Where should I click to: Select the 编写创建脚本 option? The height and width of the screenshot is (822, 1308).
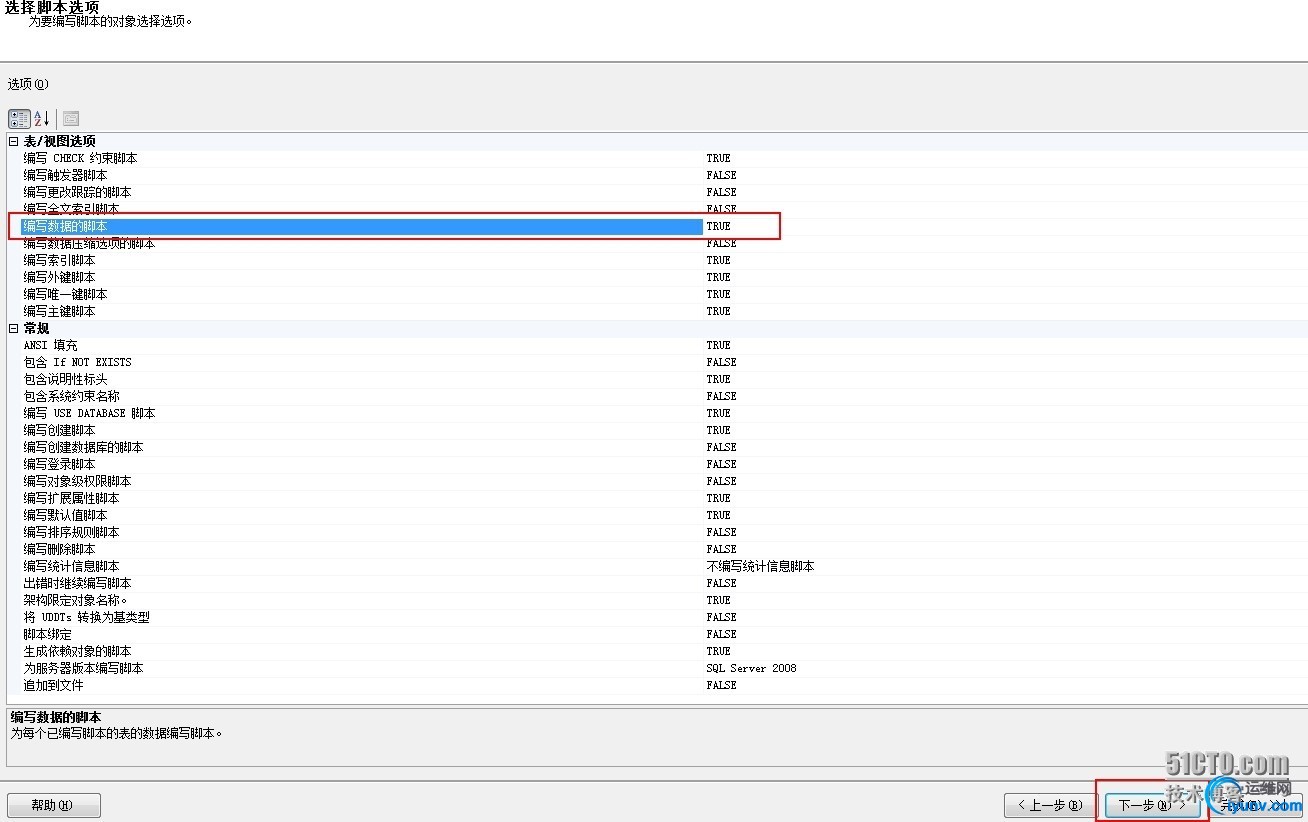point(60,430)
